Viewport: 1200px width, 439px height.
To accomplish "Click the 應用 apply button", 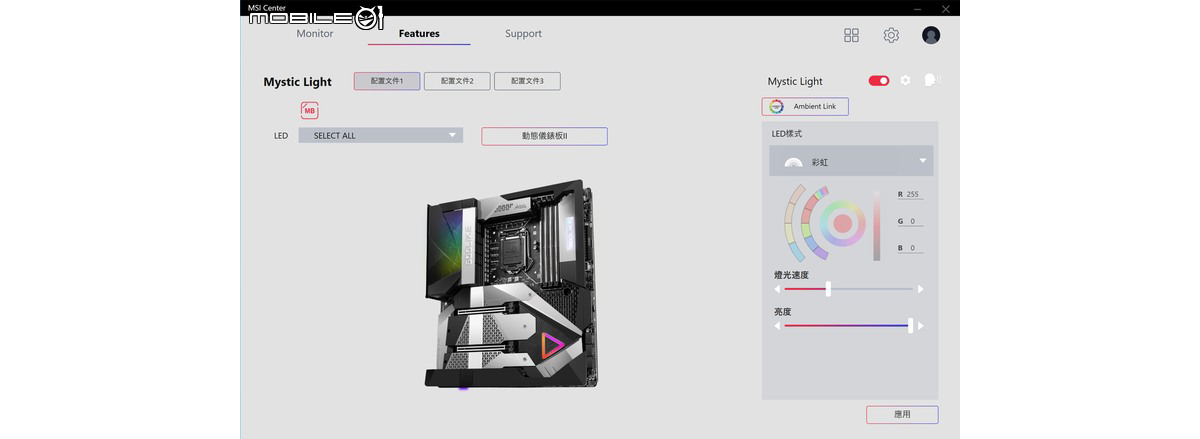I will pyautogui.click(x=902, y=414).
